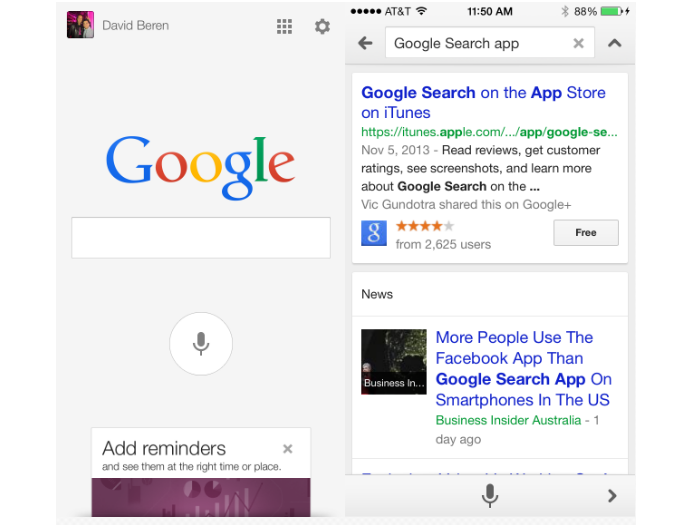
Task: Tap the blue Google Search app icon
Action: (374, 233)
